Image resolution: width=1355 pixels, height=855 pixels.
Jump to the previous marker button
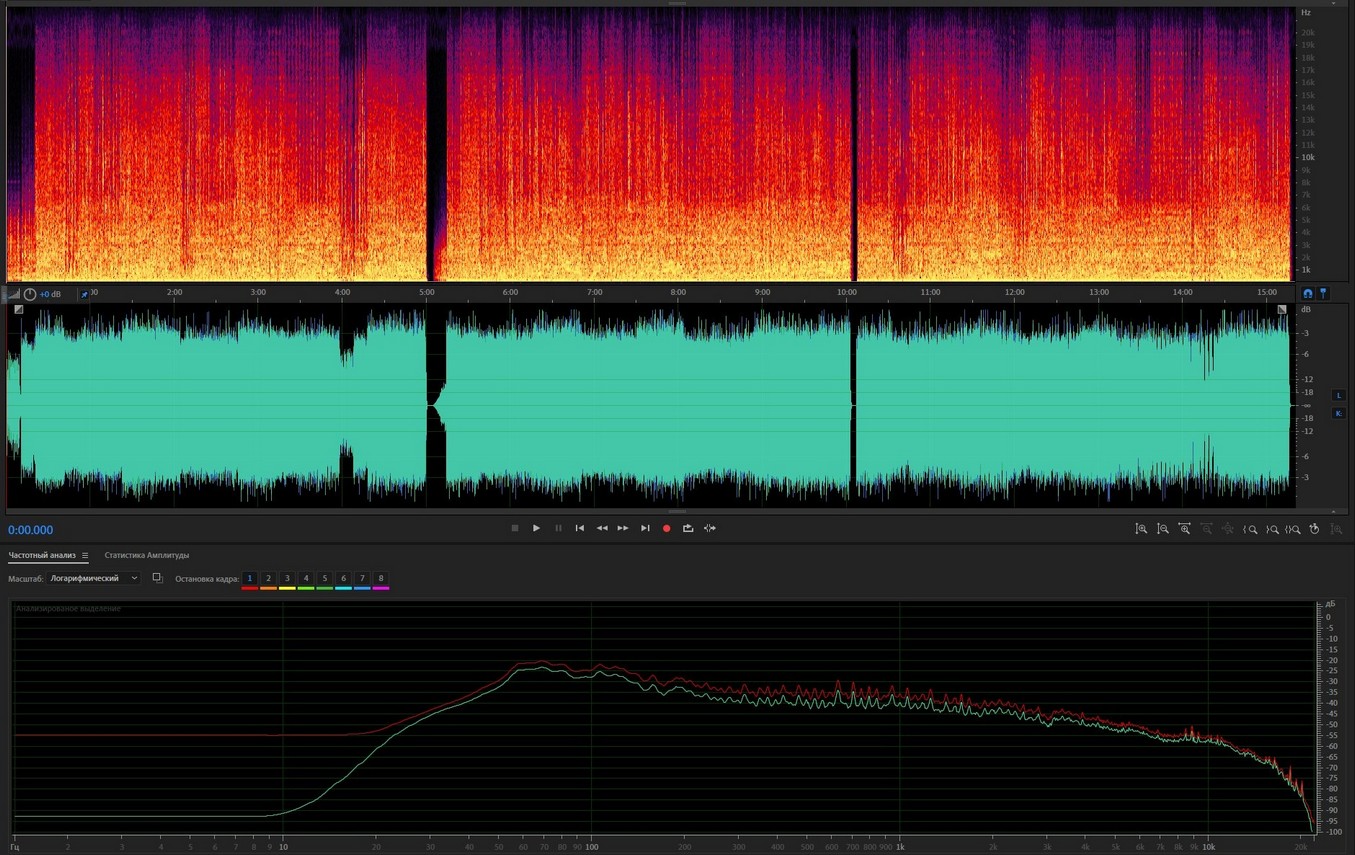[580, 528]
